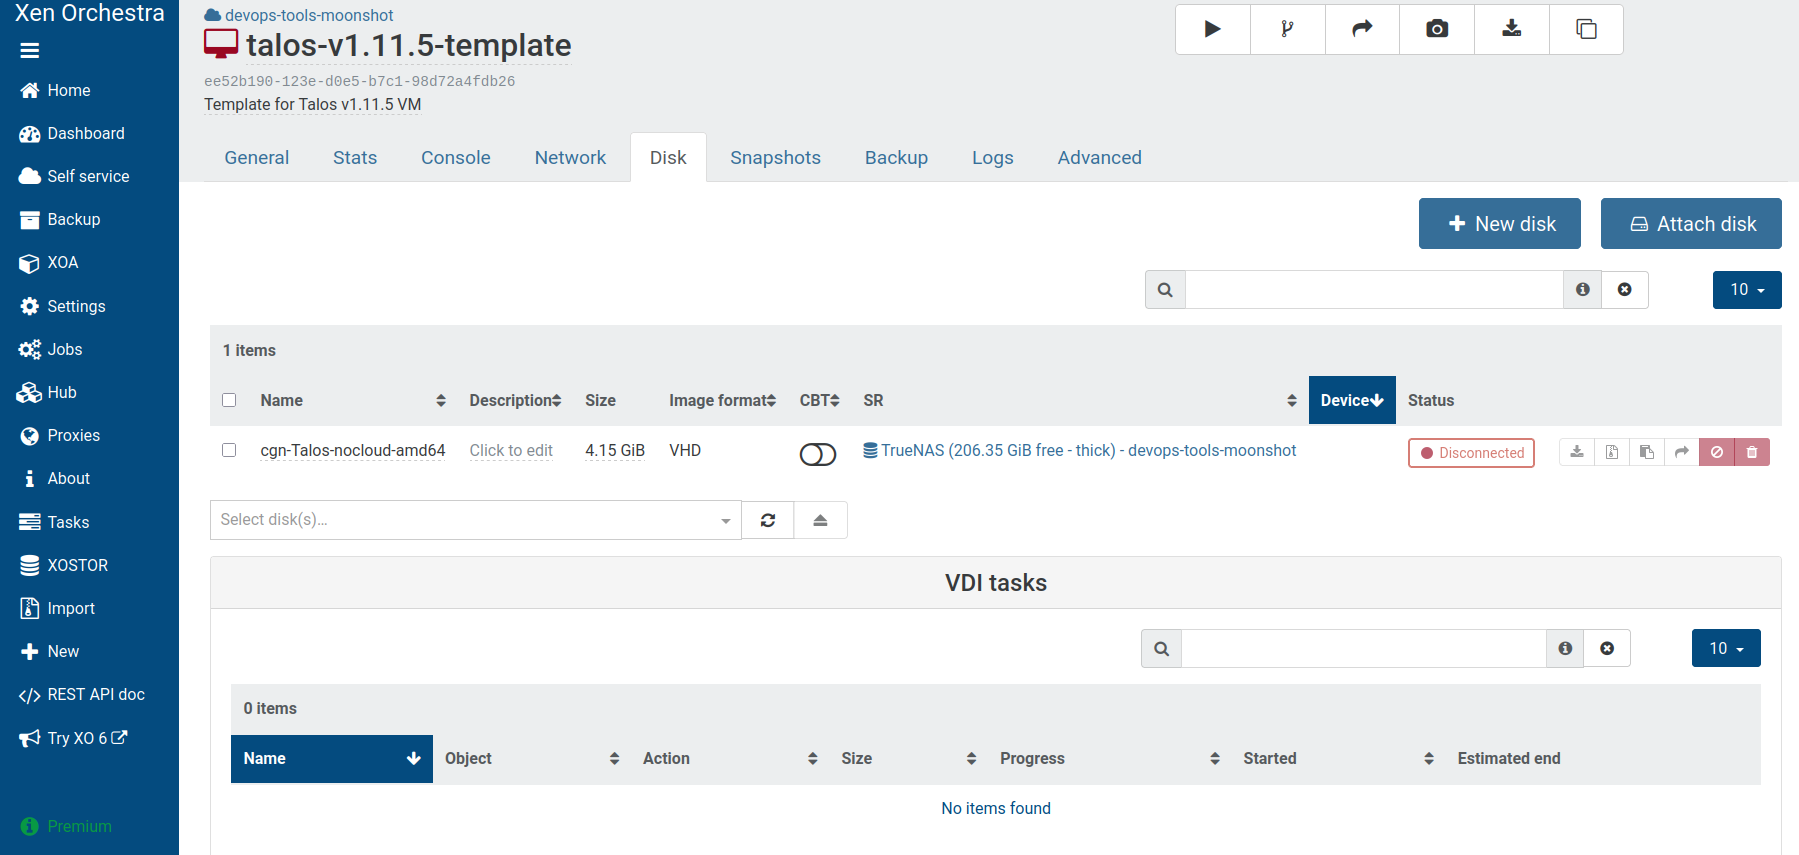Click the VM title talos-v1.11.5-template
This screenshot has height=855, width=1799.
(x=409, y=45)
